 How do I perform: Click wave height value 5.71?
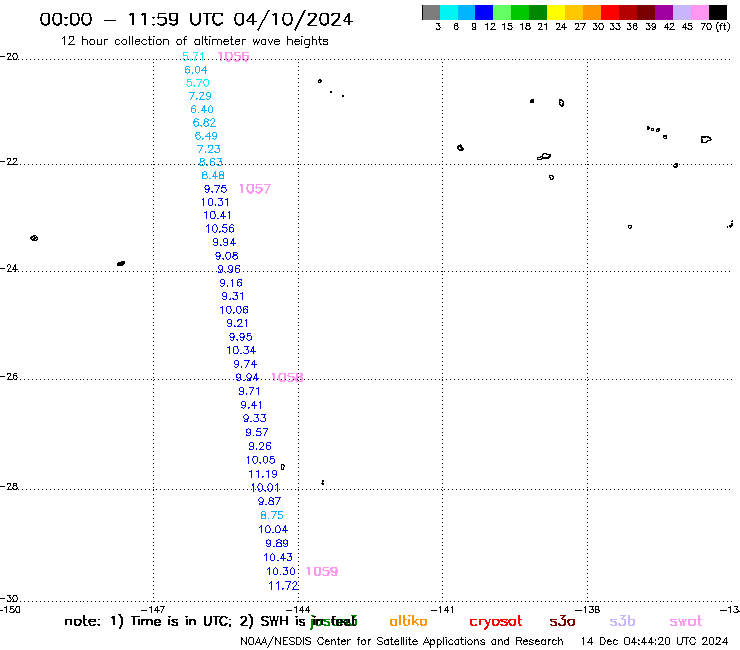193,56
